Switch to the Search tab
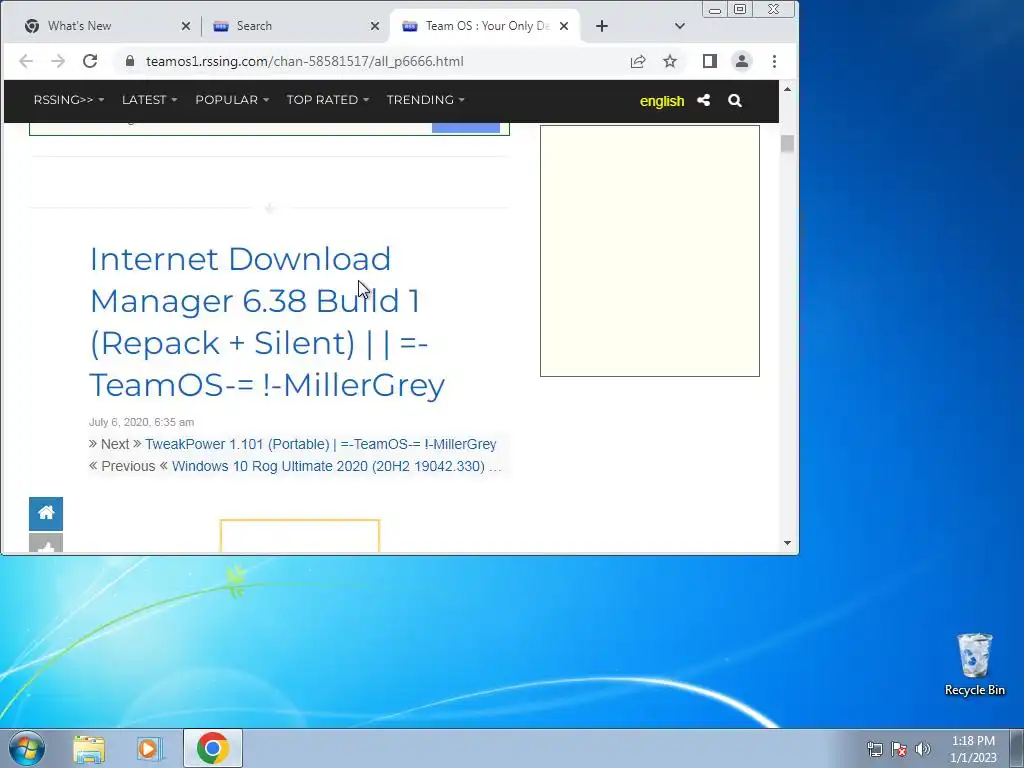The width and height of the screenshot is (1024, 768). coord(293,26)
